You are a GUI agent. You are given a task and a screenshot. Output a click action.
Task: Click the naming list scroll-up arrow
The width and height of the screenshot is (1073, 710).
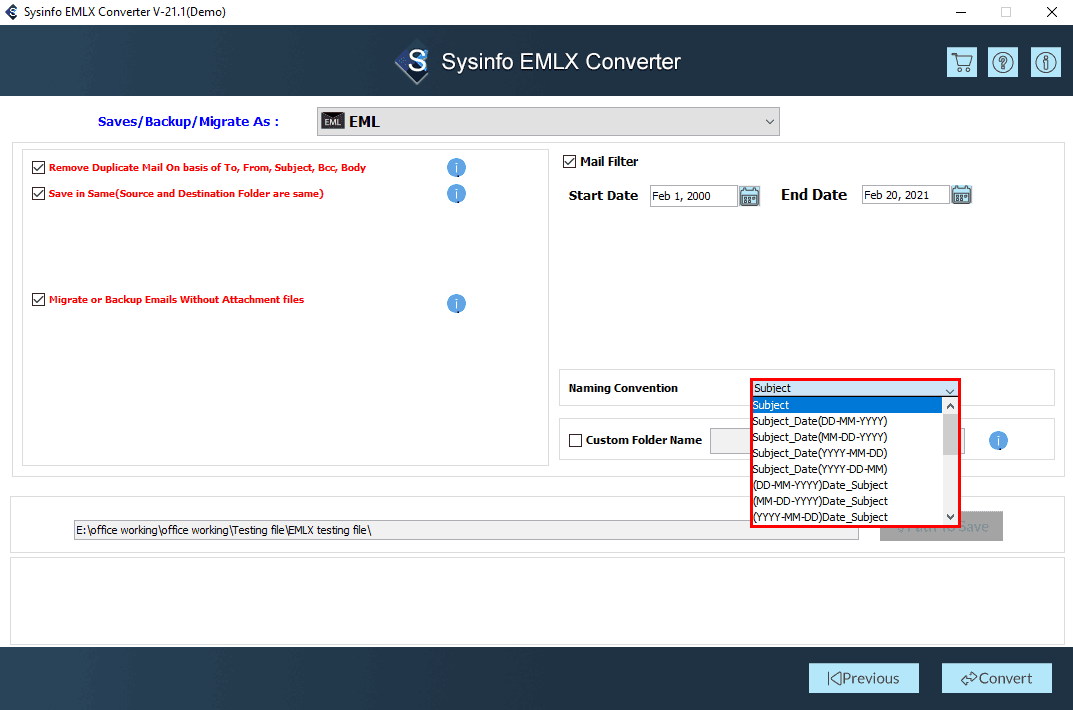950,406
